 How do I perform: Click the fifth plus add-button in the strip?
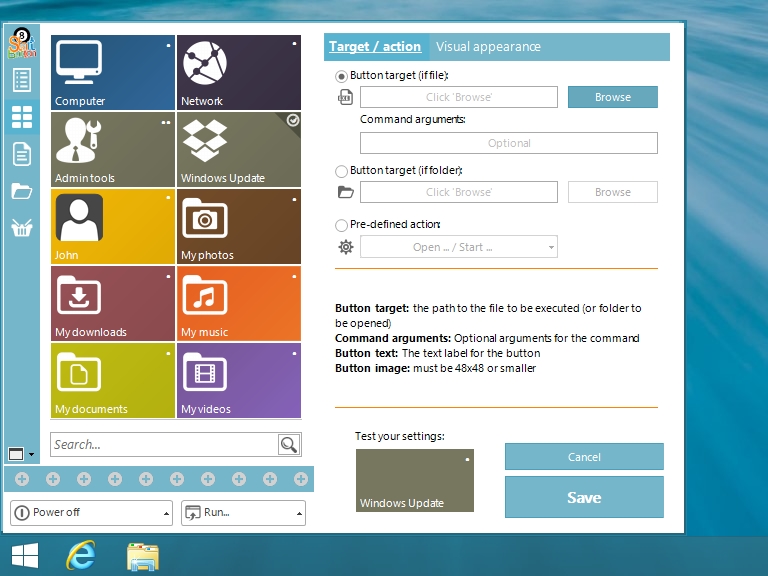pos(146,479)
